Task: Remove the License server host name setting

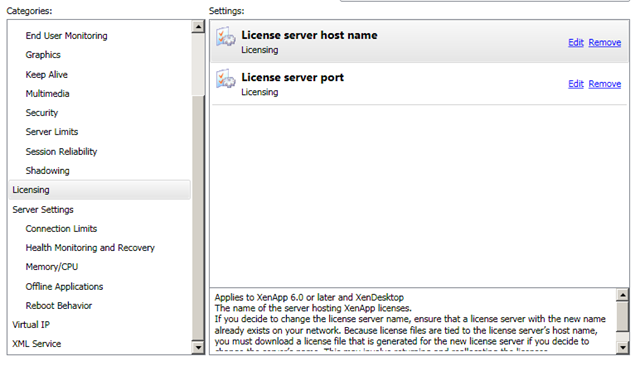Action: [x=604, y=42]
